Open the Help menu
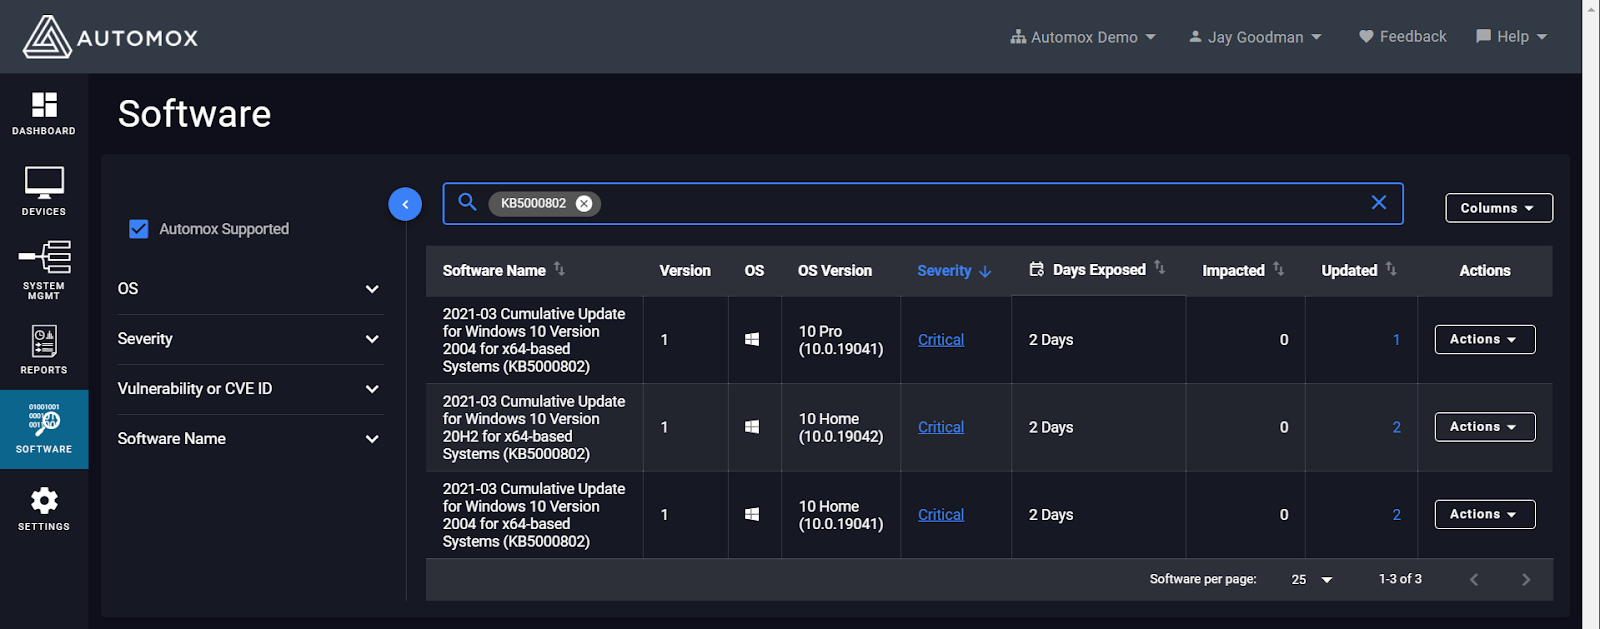This screenshot has height=629, width=1600. click(1511, 36)
